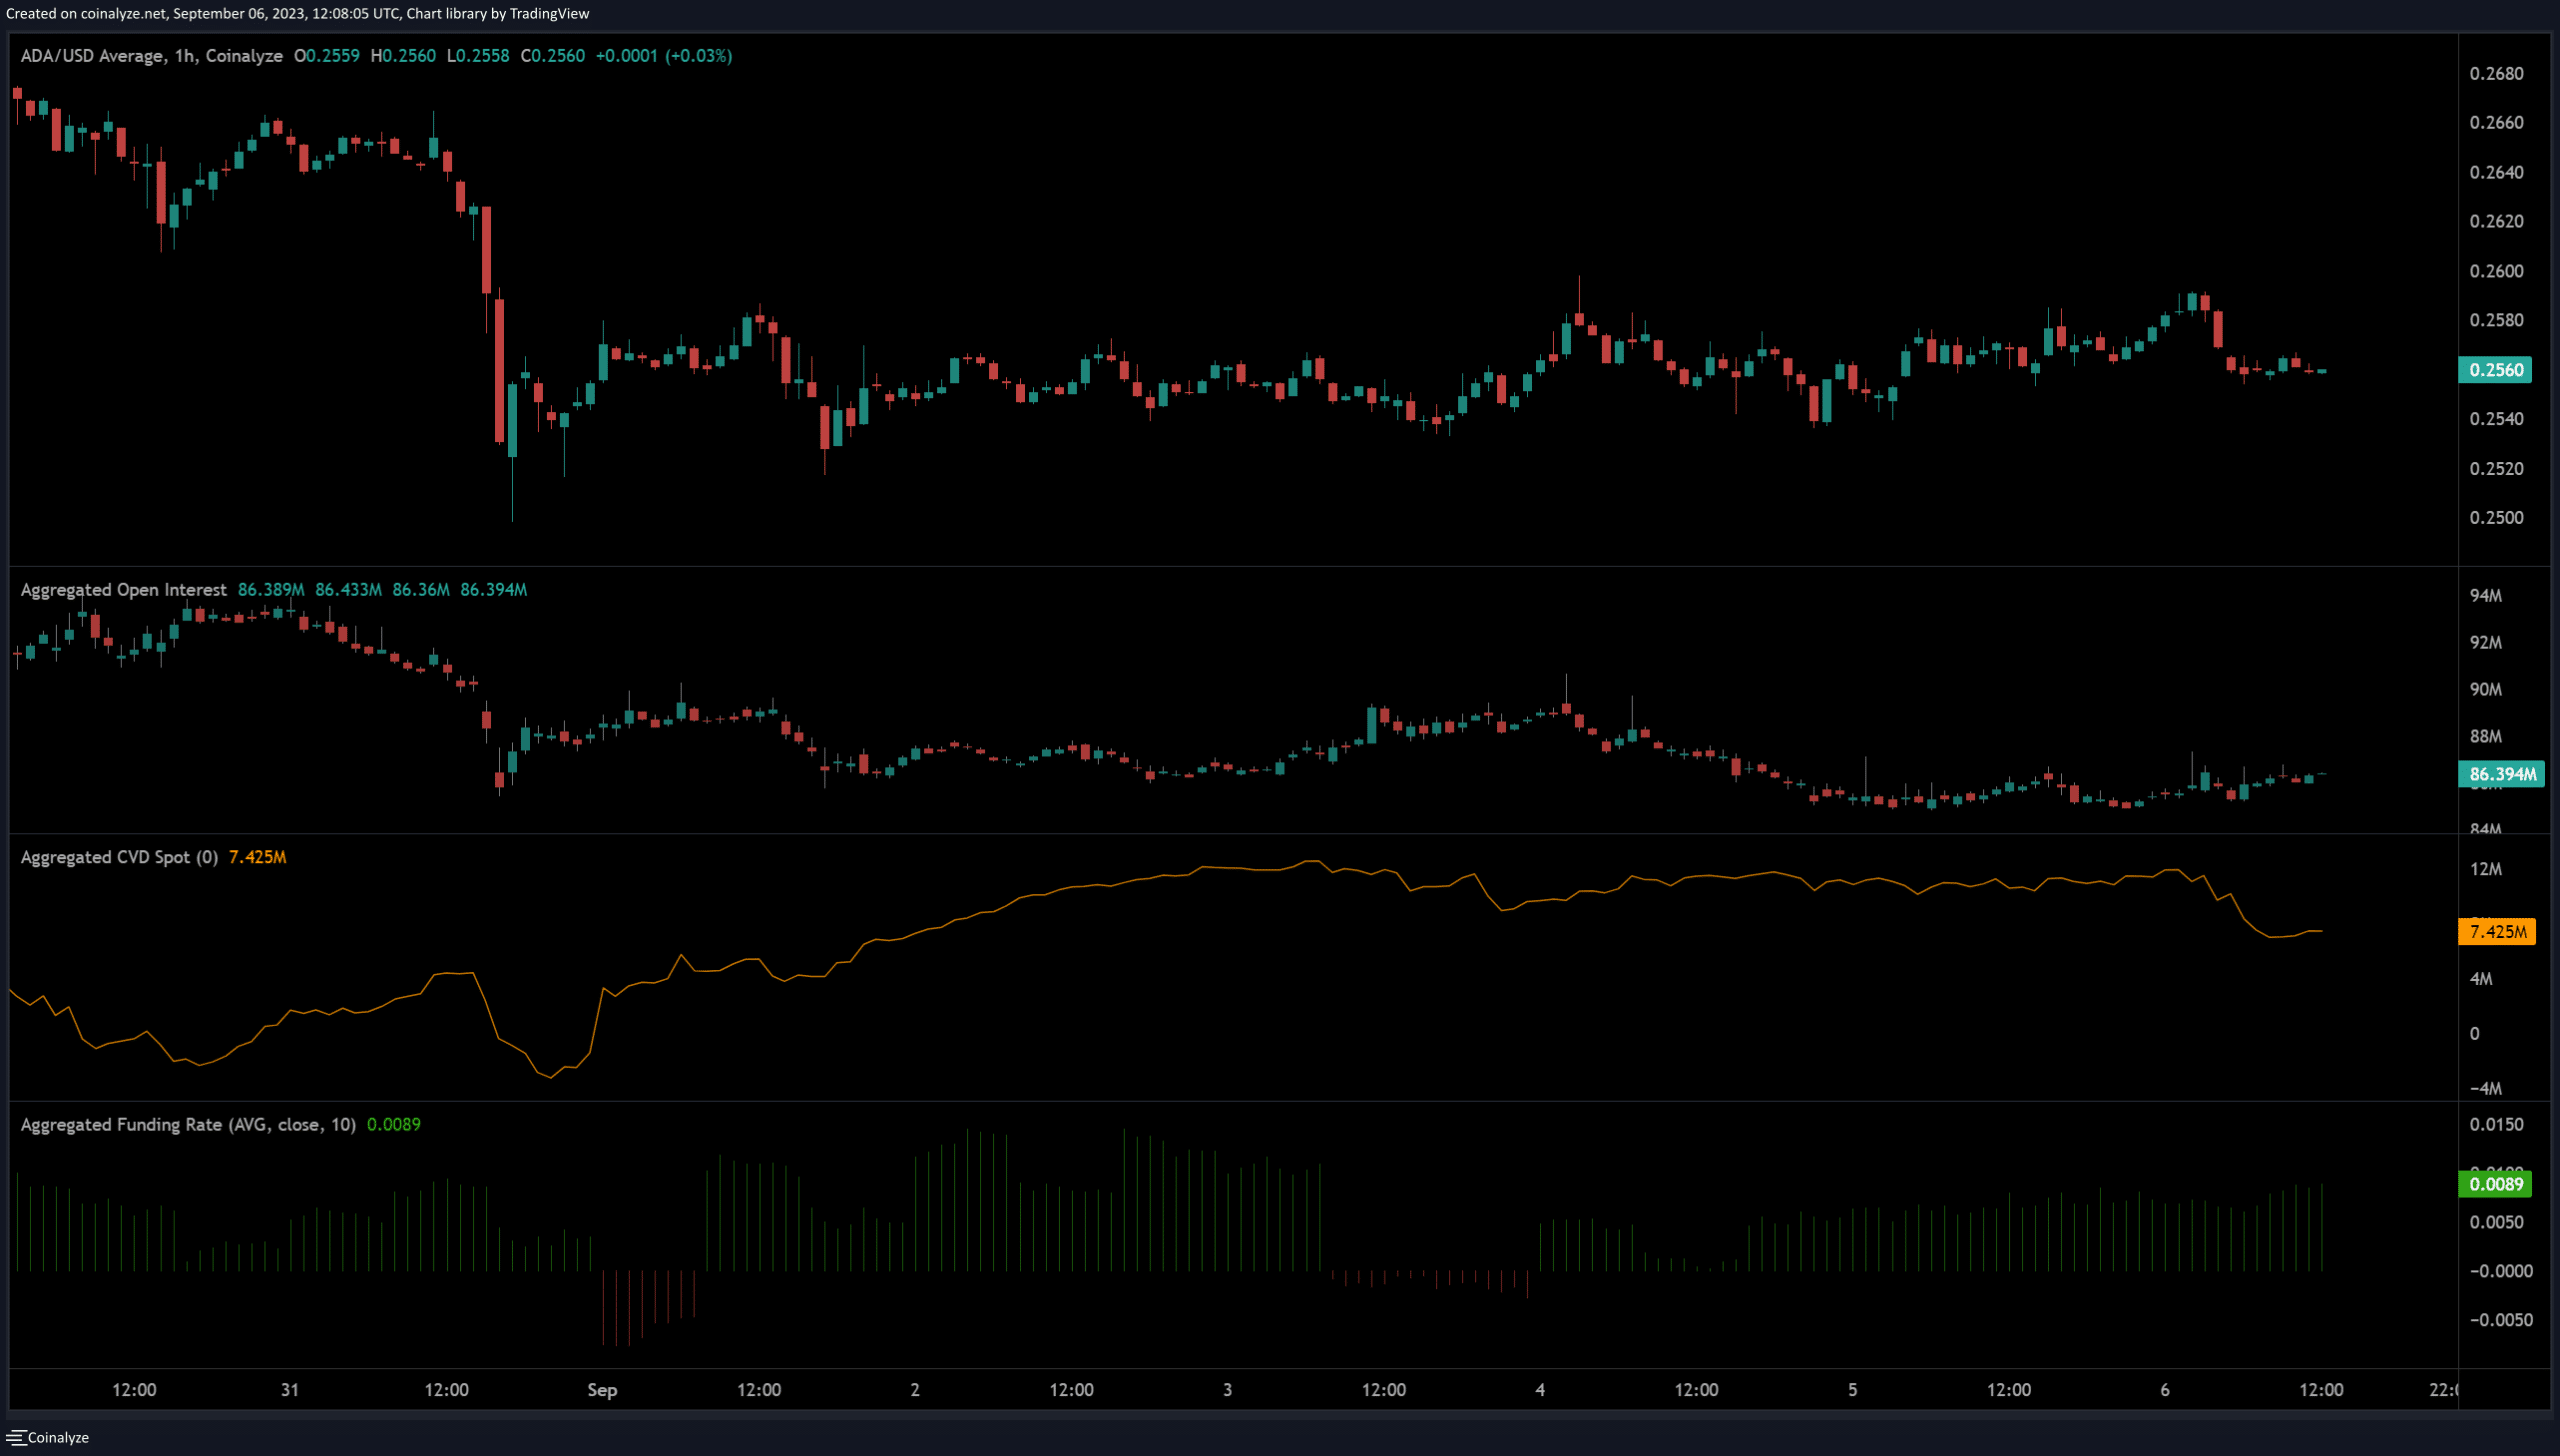Click the CVD legend value 7.425M

[x=258, y=857]
